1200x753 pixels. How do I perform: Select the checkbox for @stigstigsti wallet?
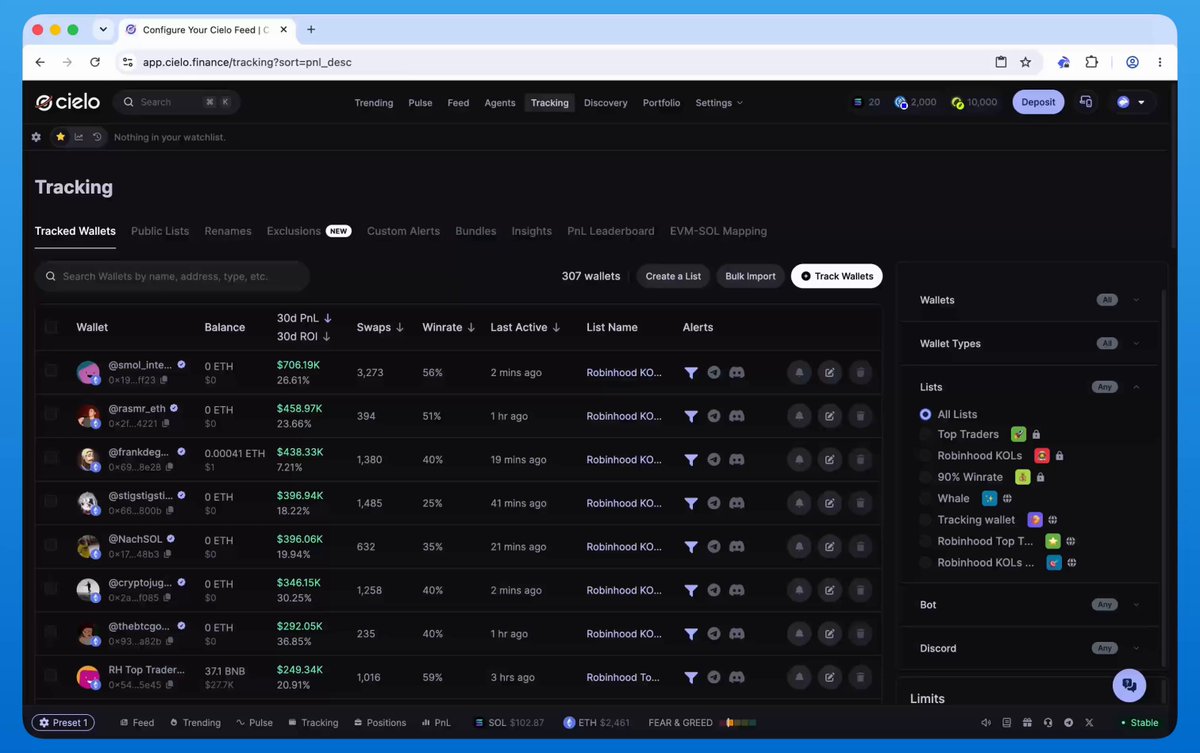pos(51,503)
